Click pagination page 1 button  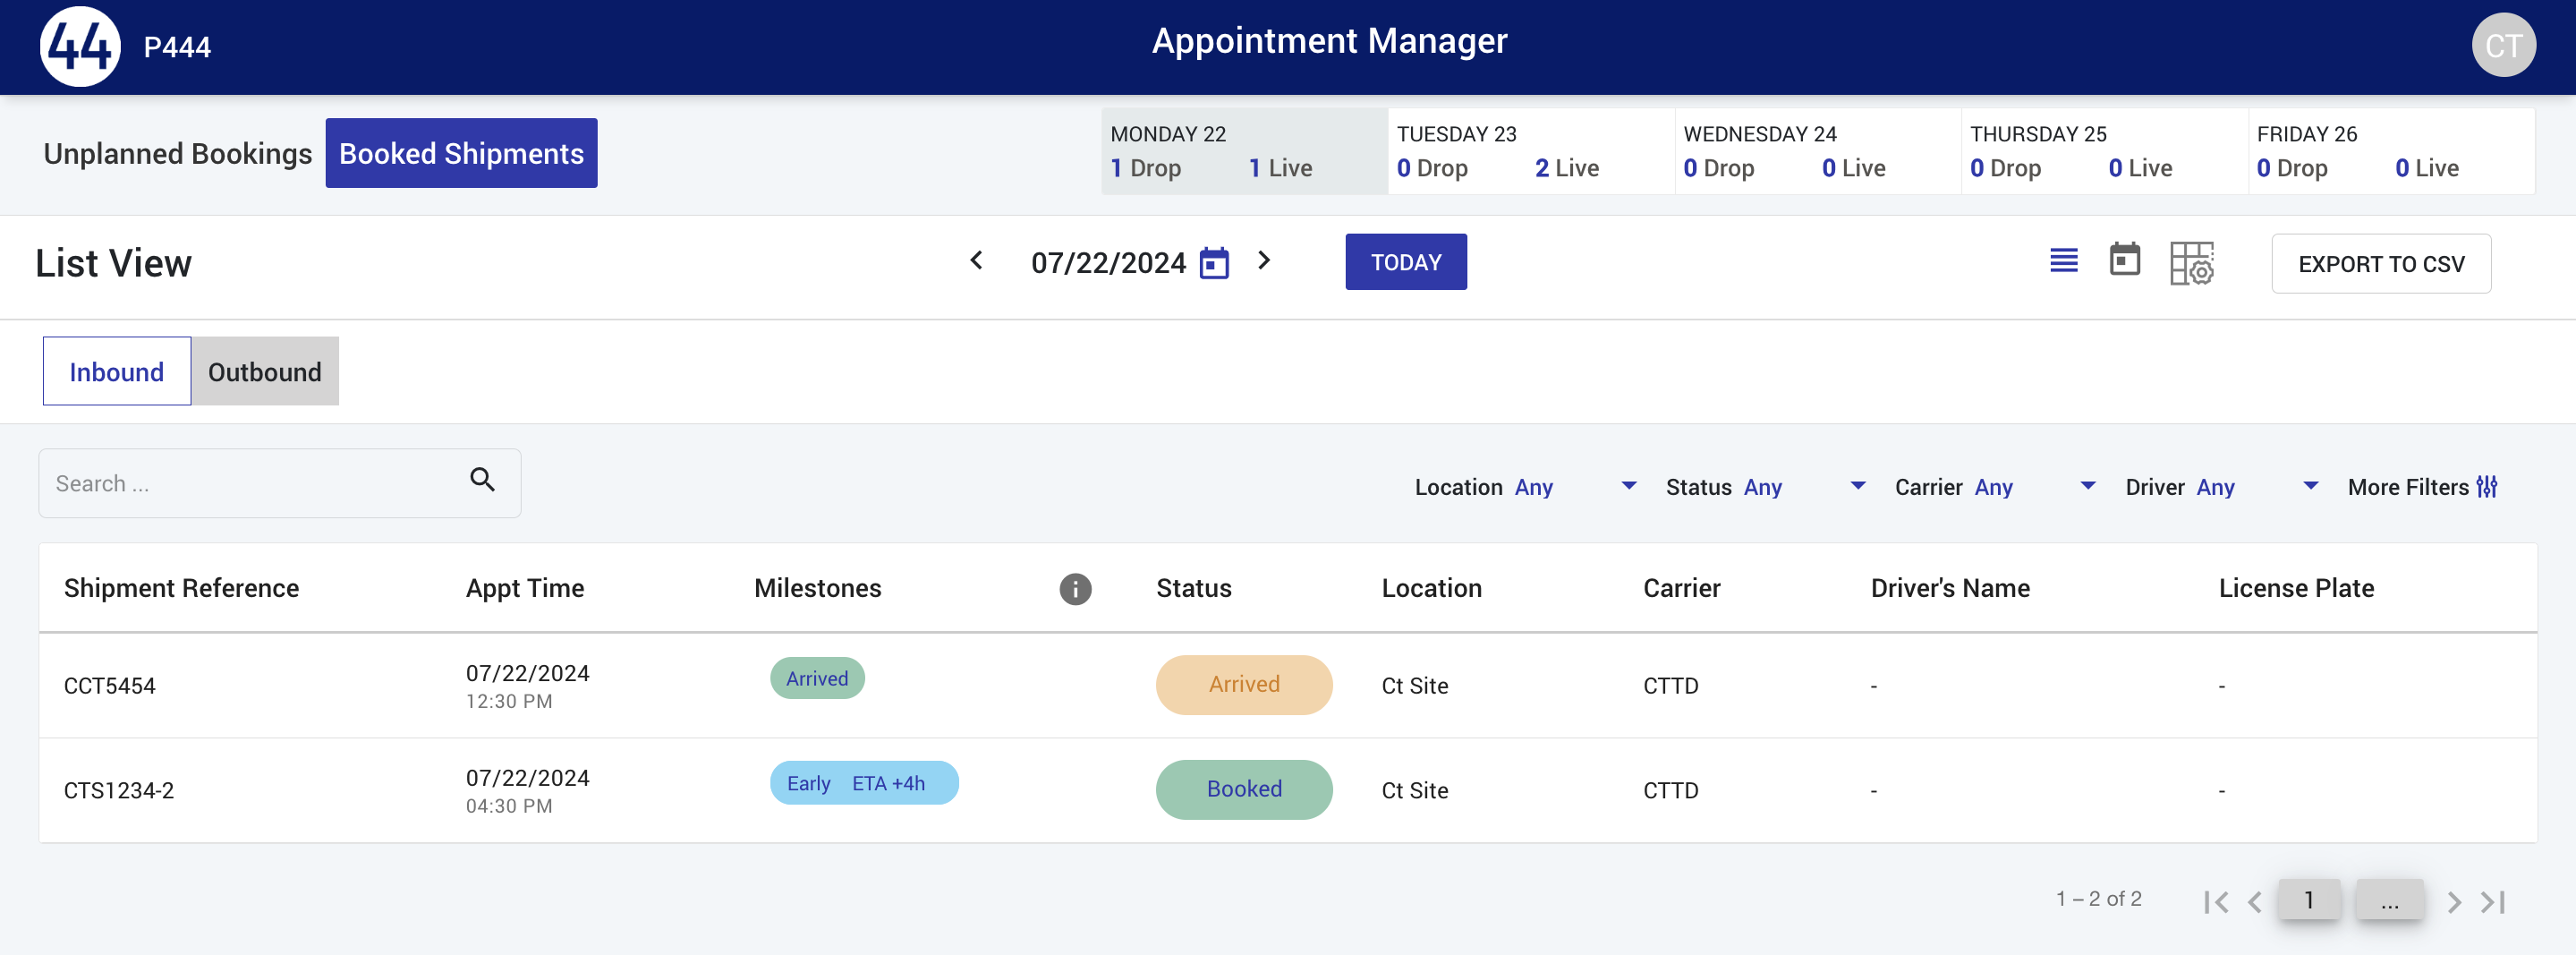[2308, 900]
